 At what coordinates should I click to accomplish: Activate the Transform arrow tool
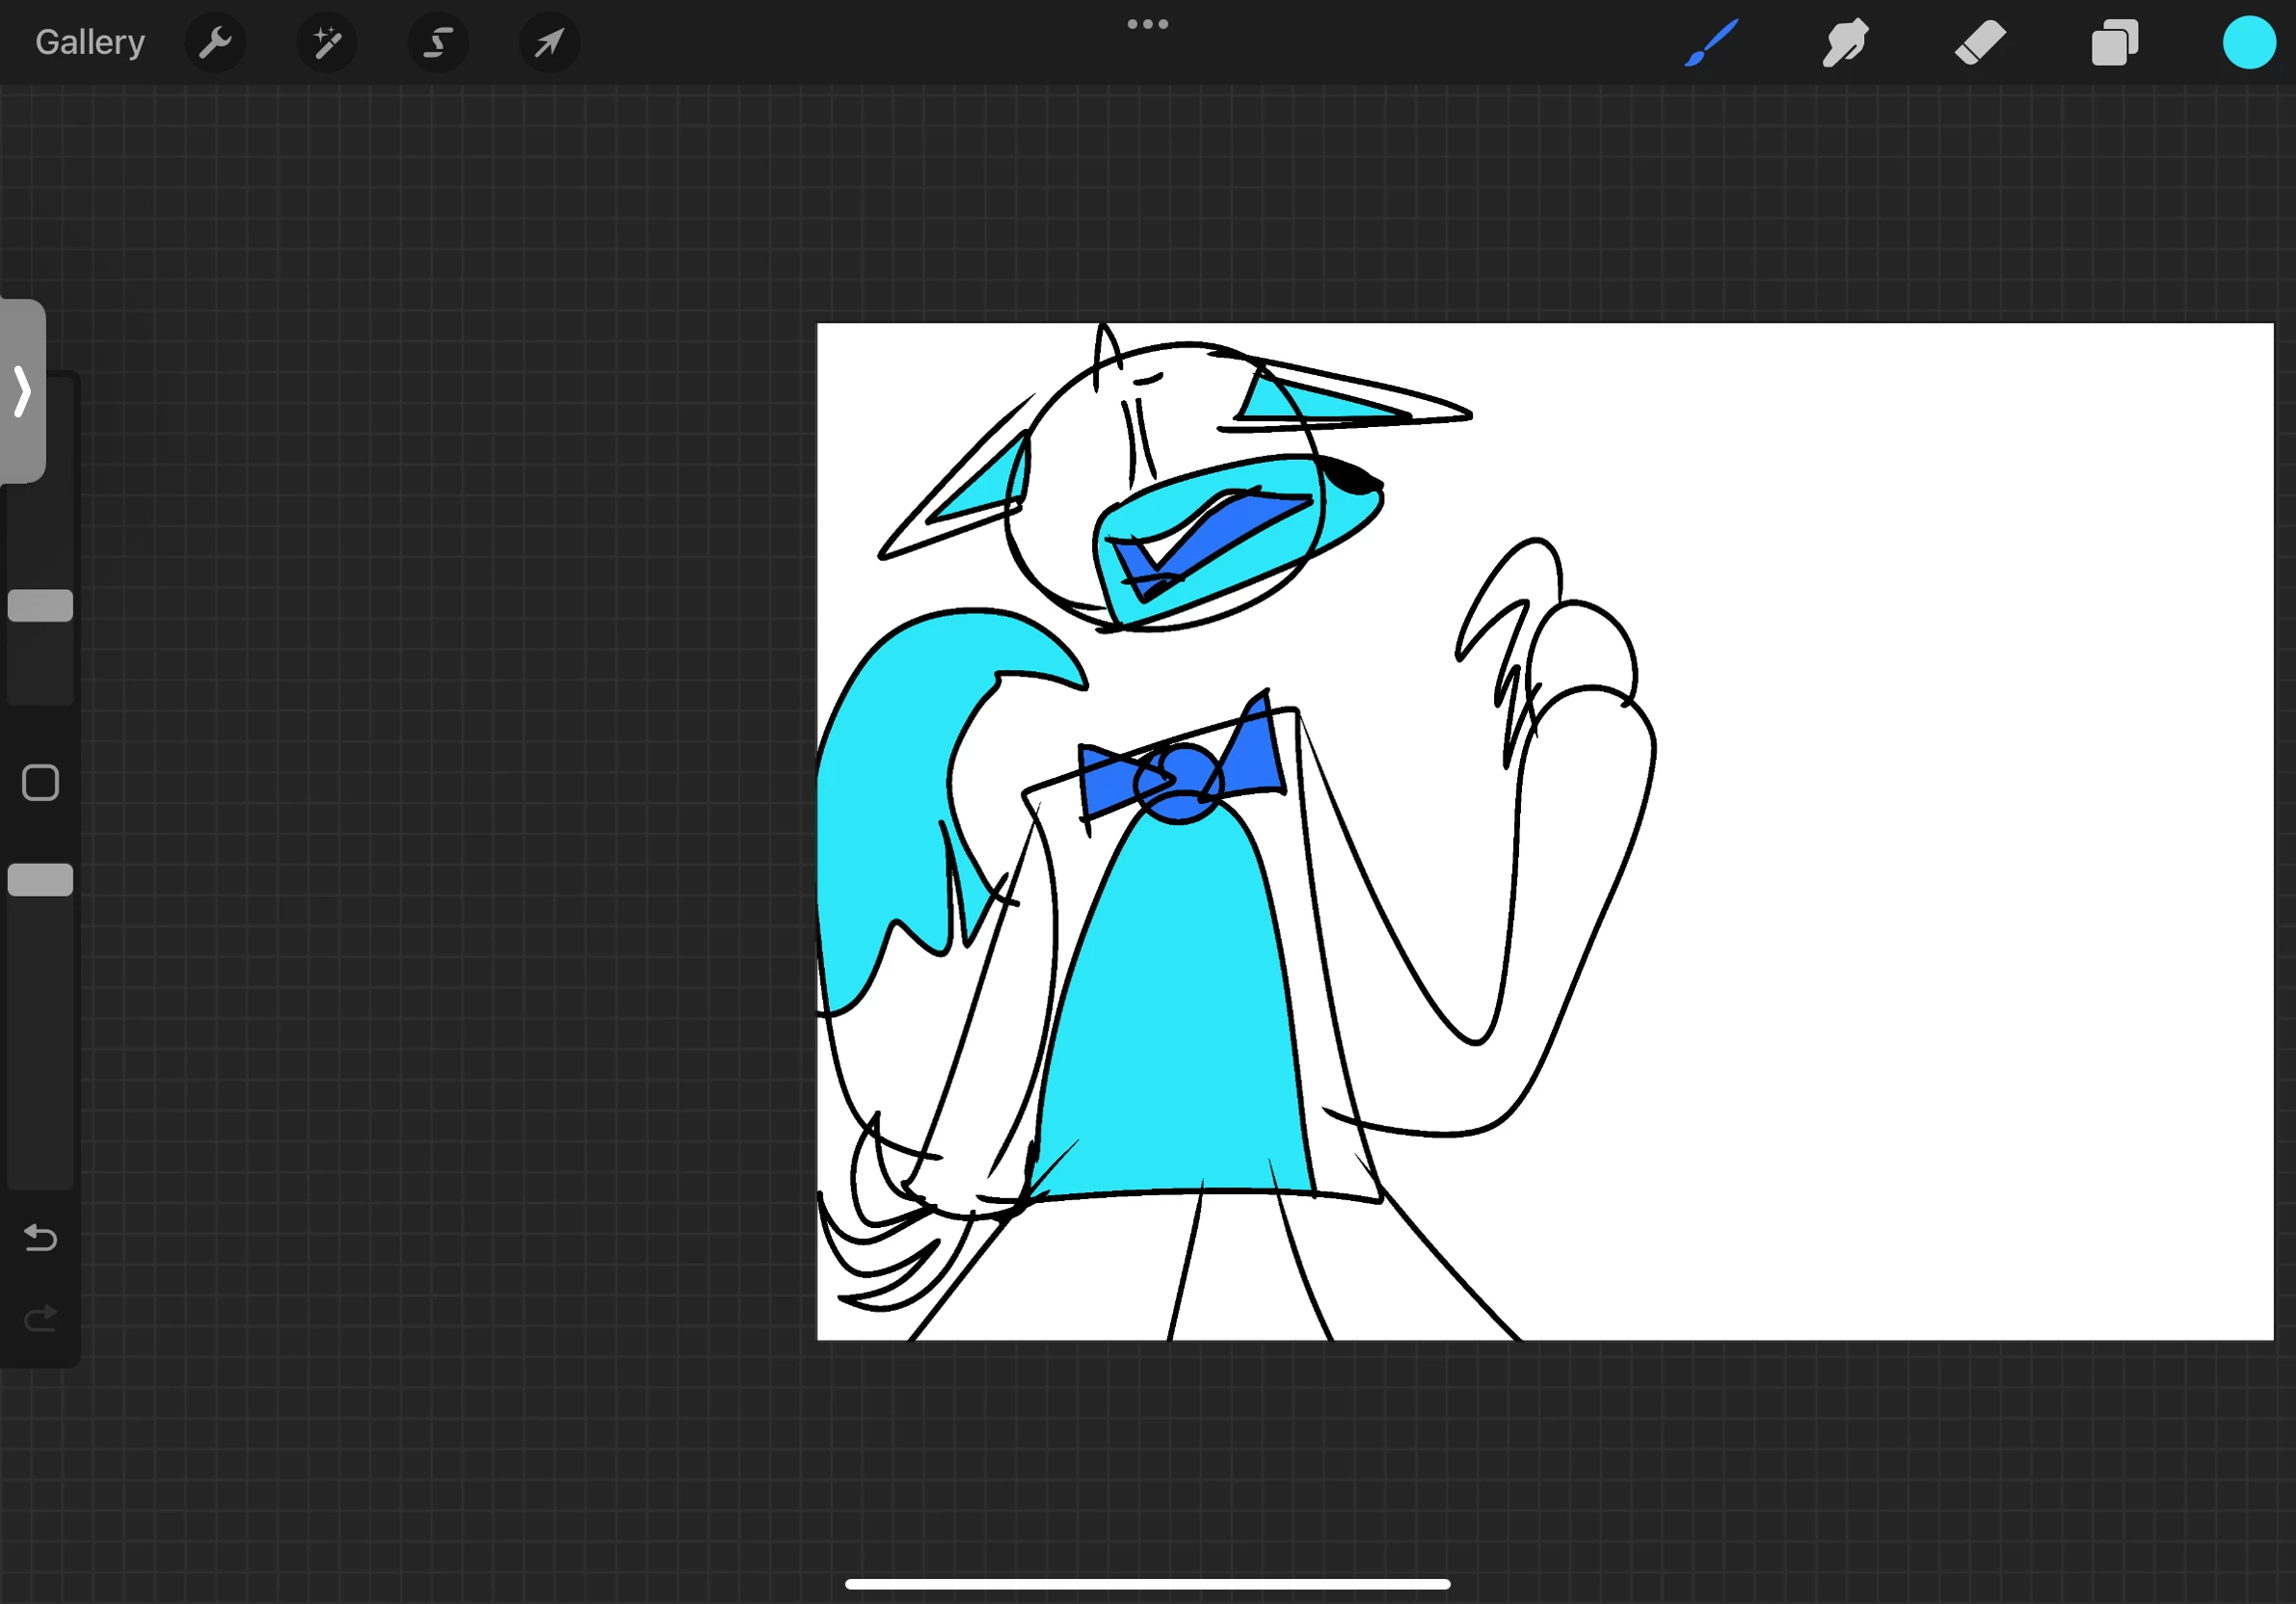[x=549, y=43]
